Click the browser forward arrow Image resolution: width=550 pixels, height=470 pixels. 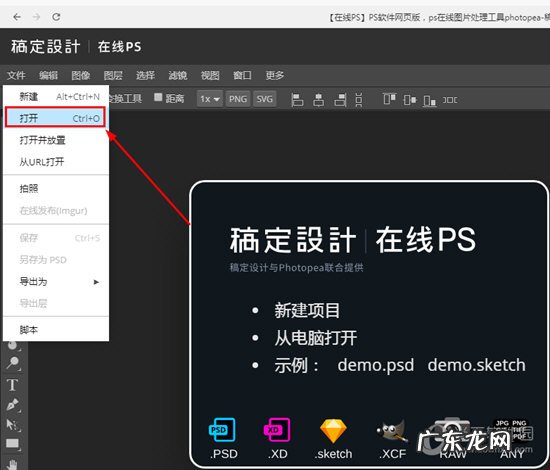click(x=36, y=16)
